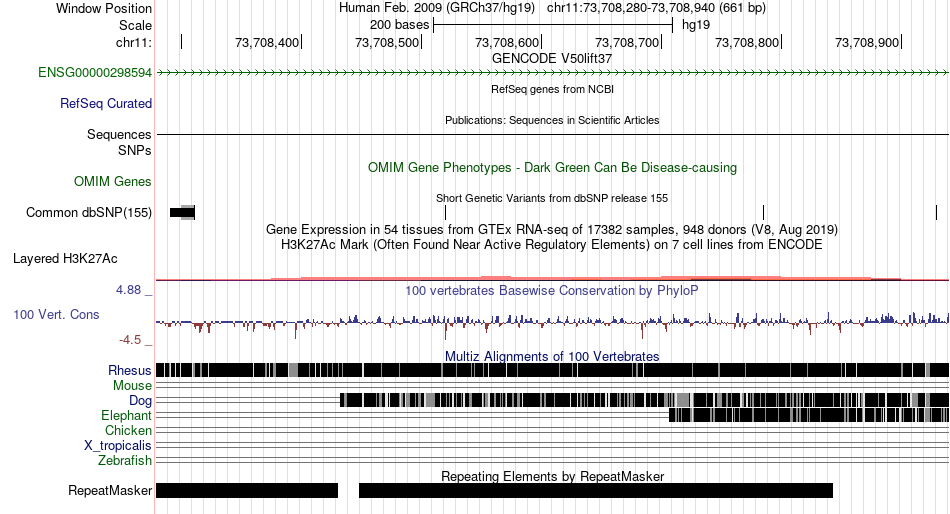Open Short Genetic Variants from dbSNP title
The height and width of the screenshot is (514, 950).
pyautogui.click(x=552, y=198)
